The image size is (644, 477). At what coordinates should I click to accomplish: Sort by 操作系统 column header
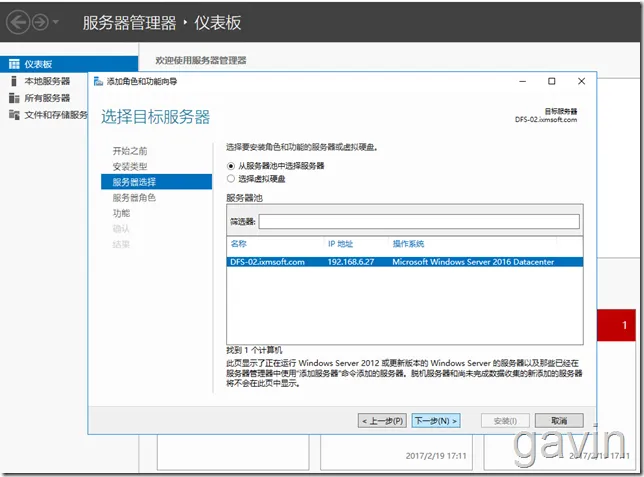point(408,244)
